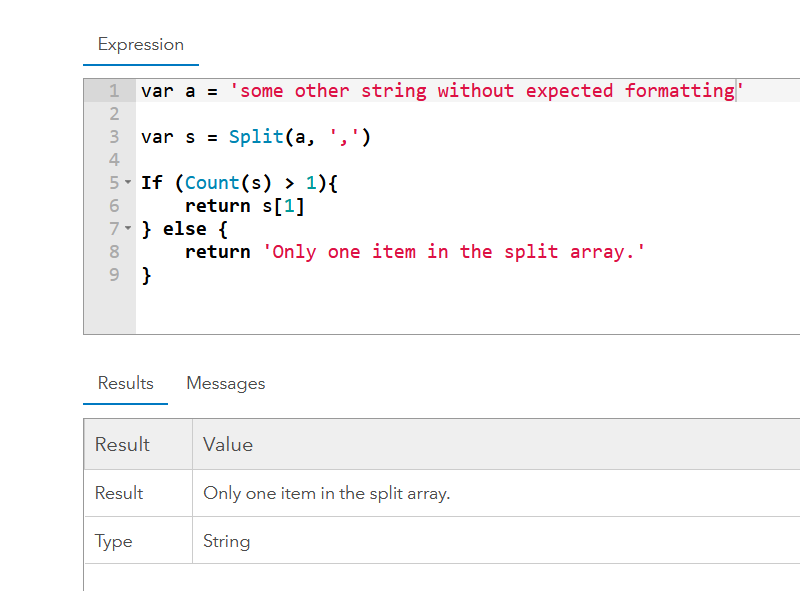Click the closing brace on line 9

[x=146, y=275]
